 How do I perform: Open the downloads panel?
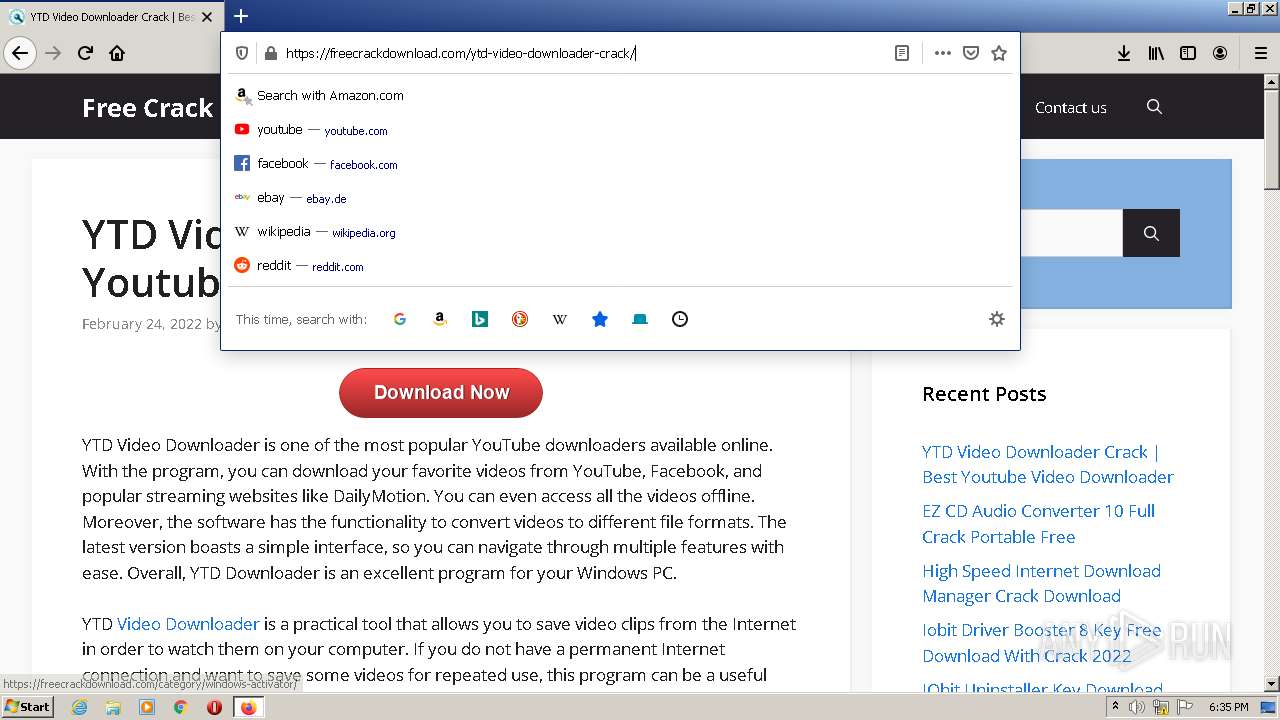click(x=1124, y=53)
